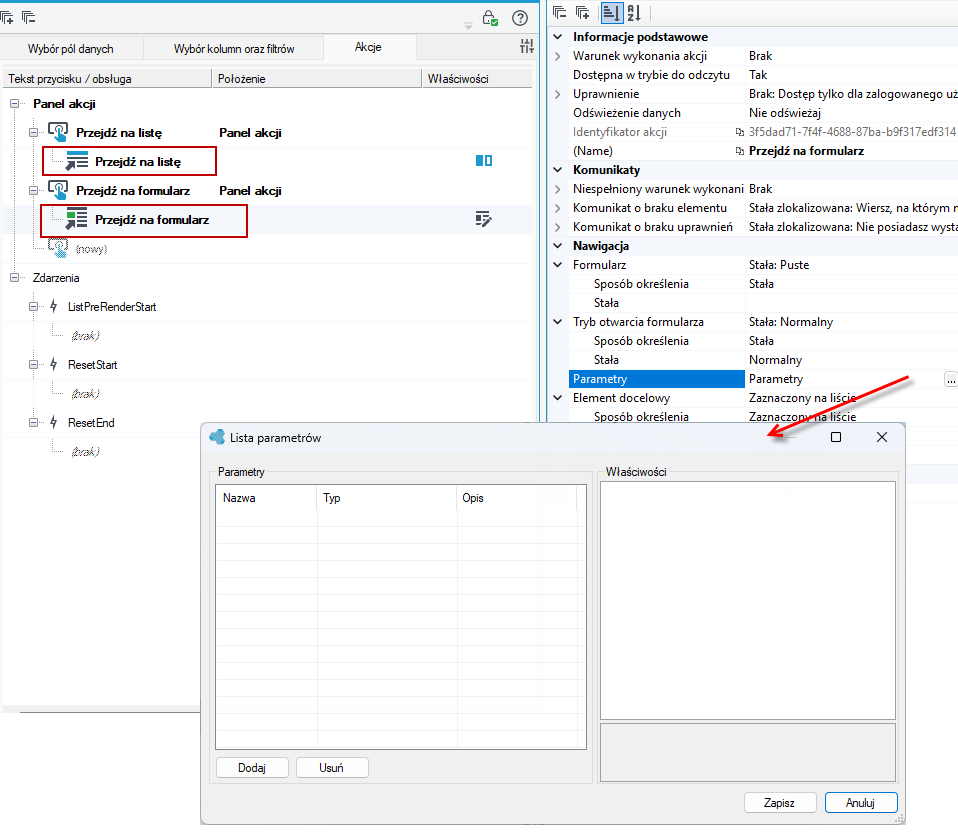Switch to the Wybór pól danych tab
Viewport: 958px width, 837px height.
71,48
